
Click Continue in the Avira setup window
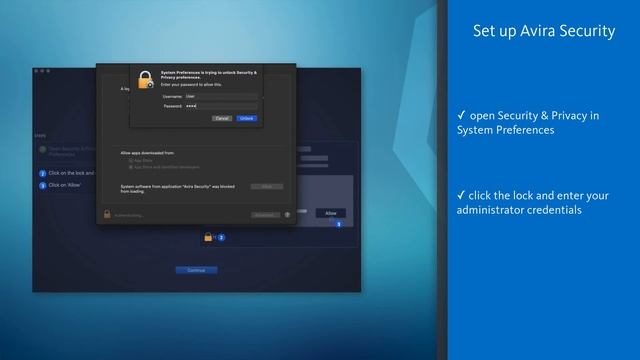click(x=196, y=270)
